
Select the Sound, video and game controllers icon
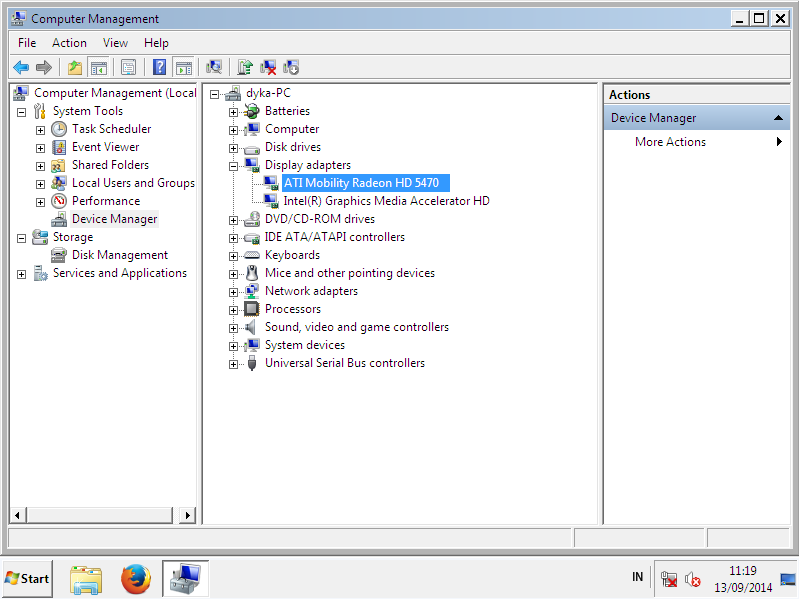coord(252,327)
